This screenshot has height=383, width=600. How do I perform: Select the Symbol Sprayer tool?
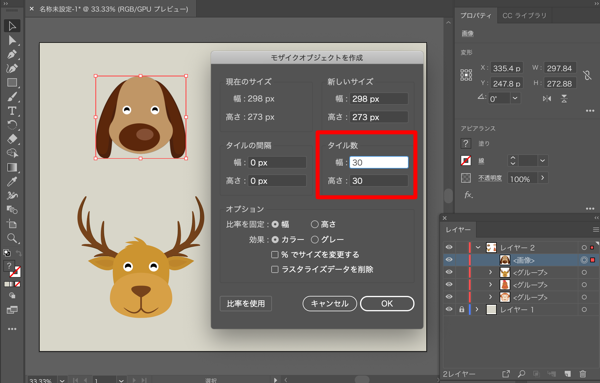point(12,196)
